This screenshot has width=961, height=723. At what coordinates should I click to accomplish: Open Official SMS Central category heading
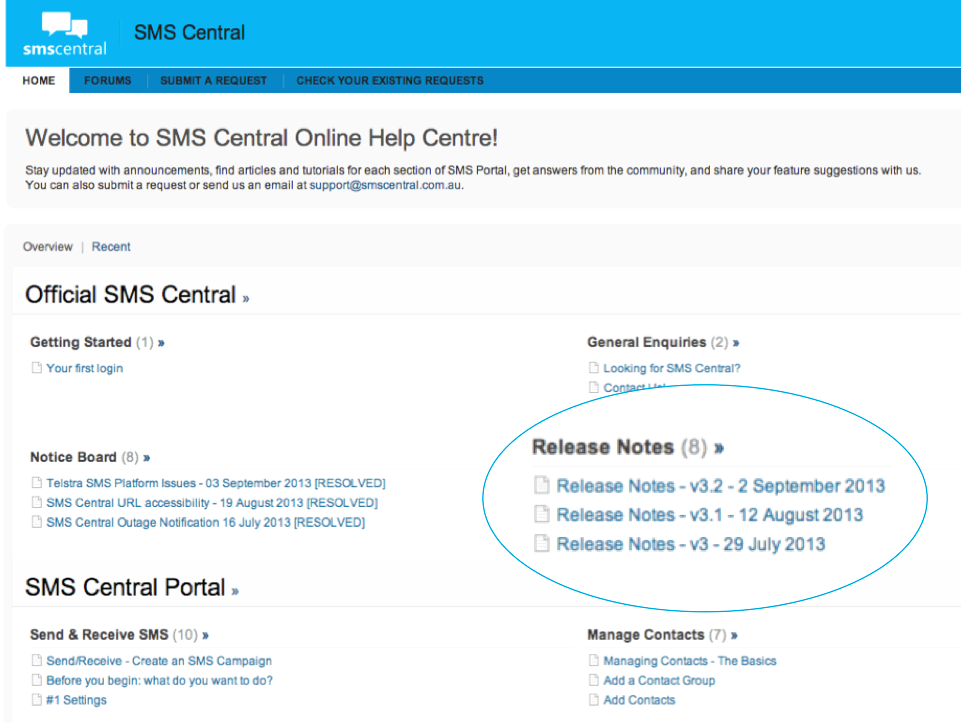click(130, 295)
